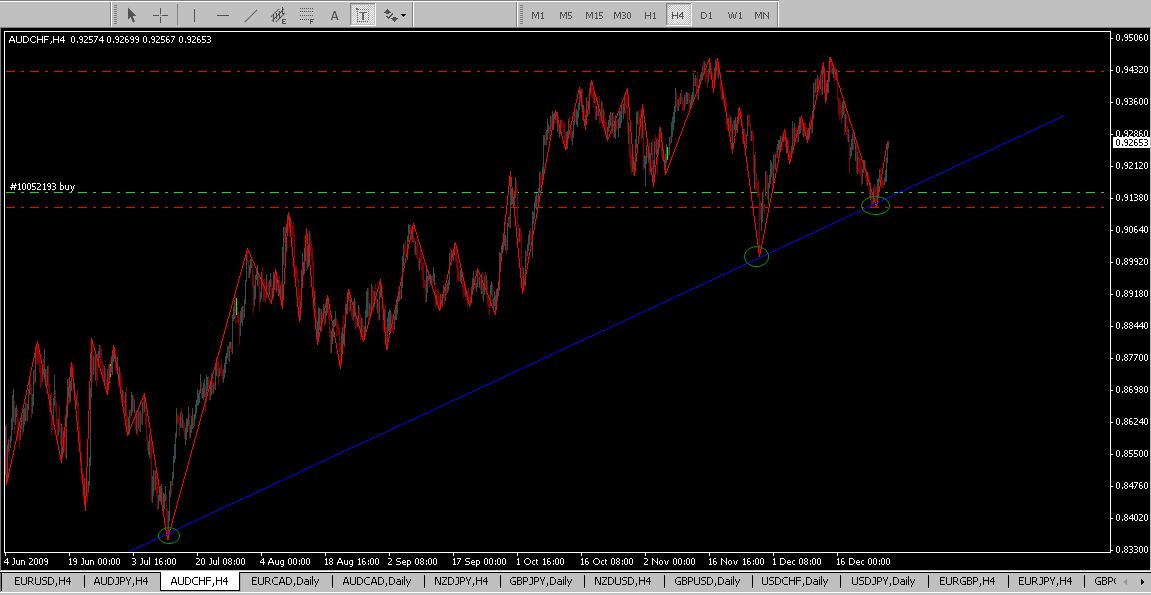The height and width of the screenshot is (595, 1151).
Task: Choose the vertical line drawing tool
Action: [x=194, y=15]
